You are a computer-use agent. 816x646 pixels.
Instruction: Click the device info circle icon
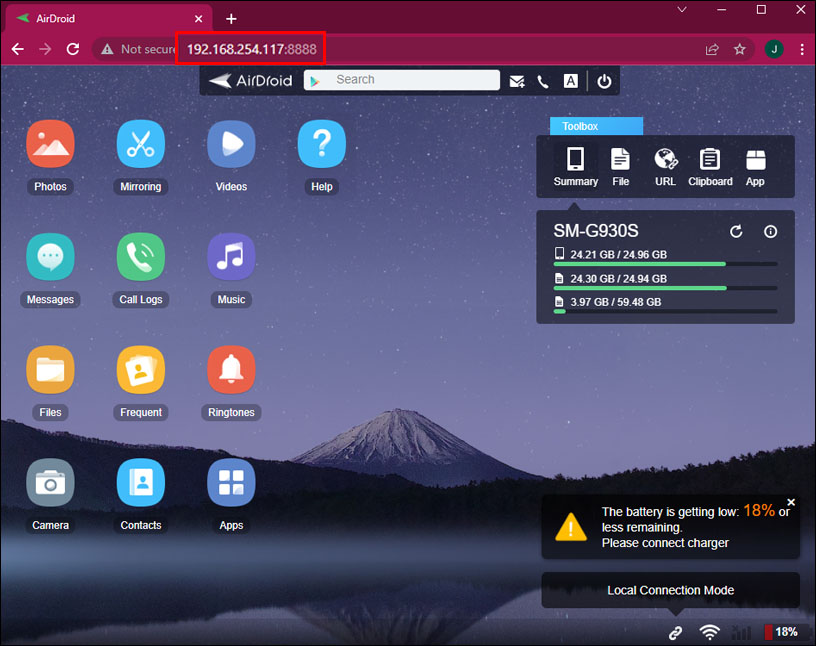pyautogui.click(x=770, y=231)
